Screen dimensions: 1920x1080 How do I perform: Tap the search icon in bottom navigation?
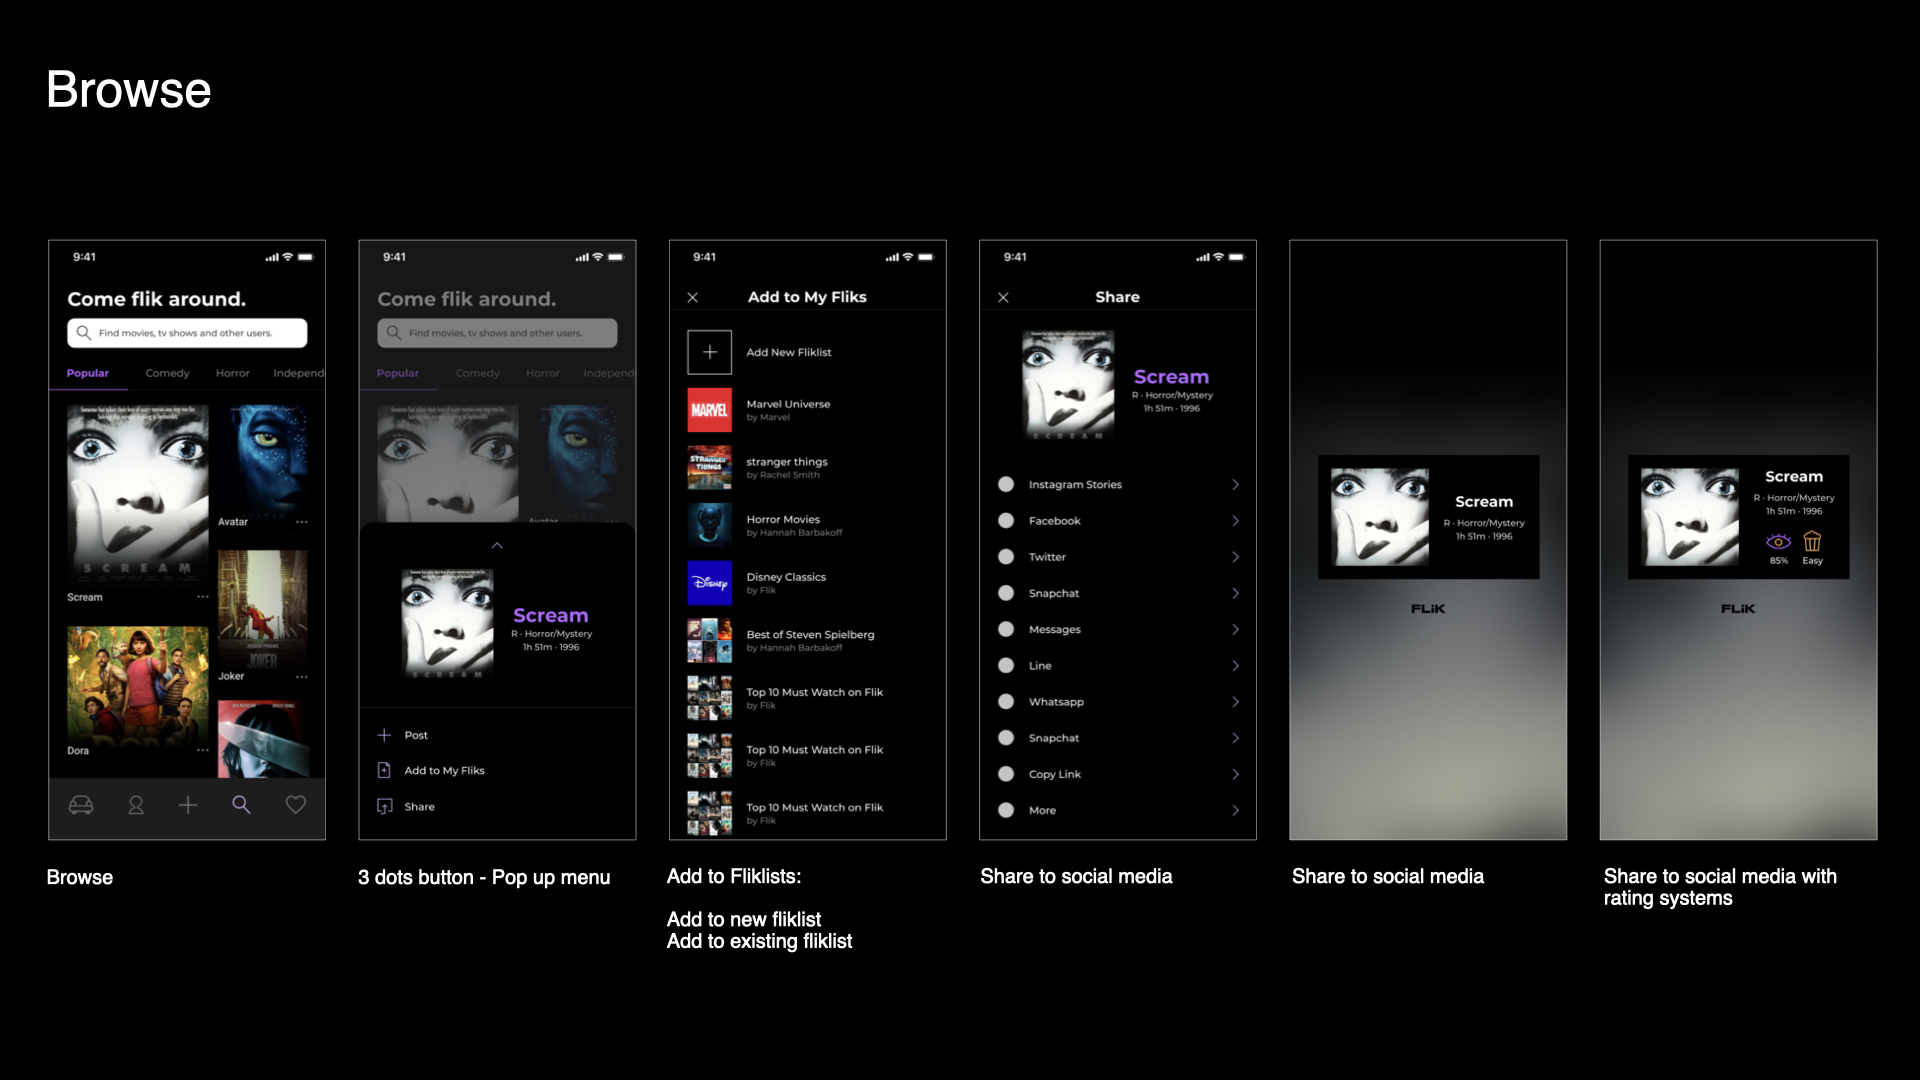tap(241, 805)
